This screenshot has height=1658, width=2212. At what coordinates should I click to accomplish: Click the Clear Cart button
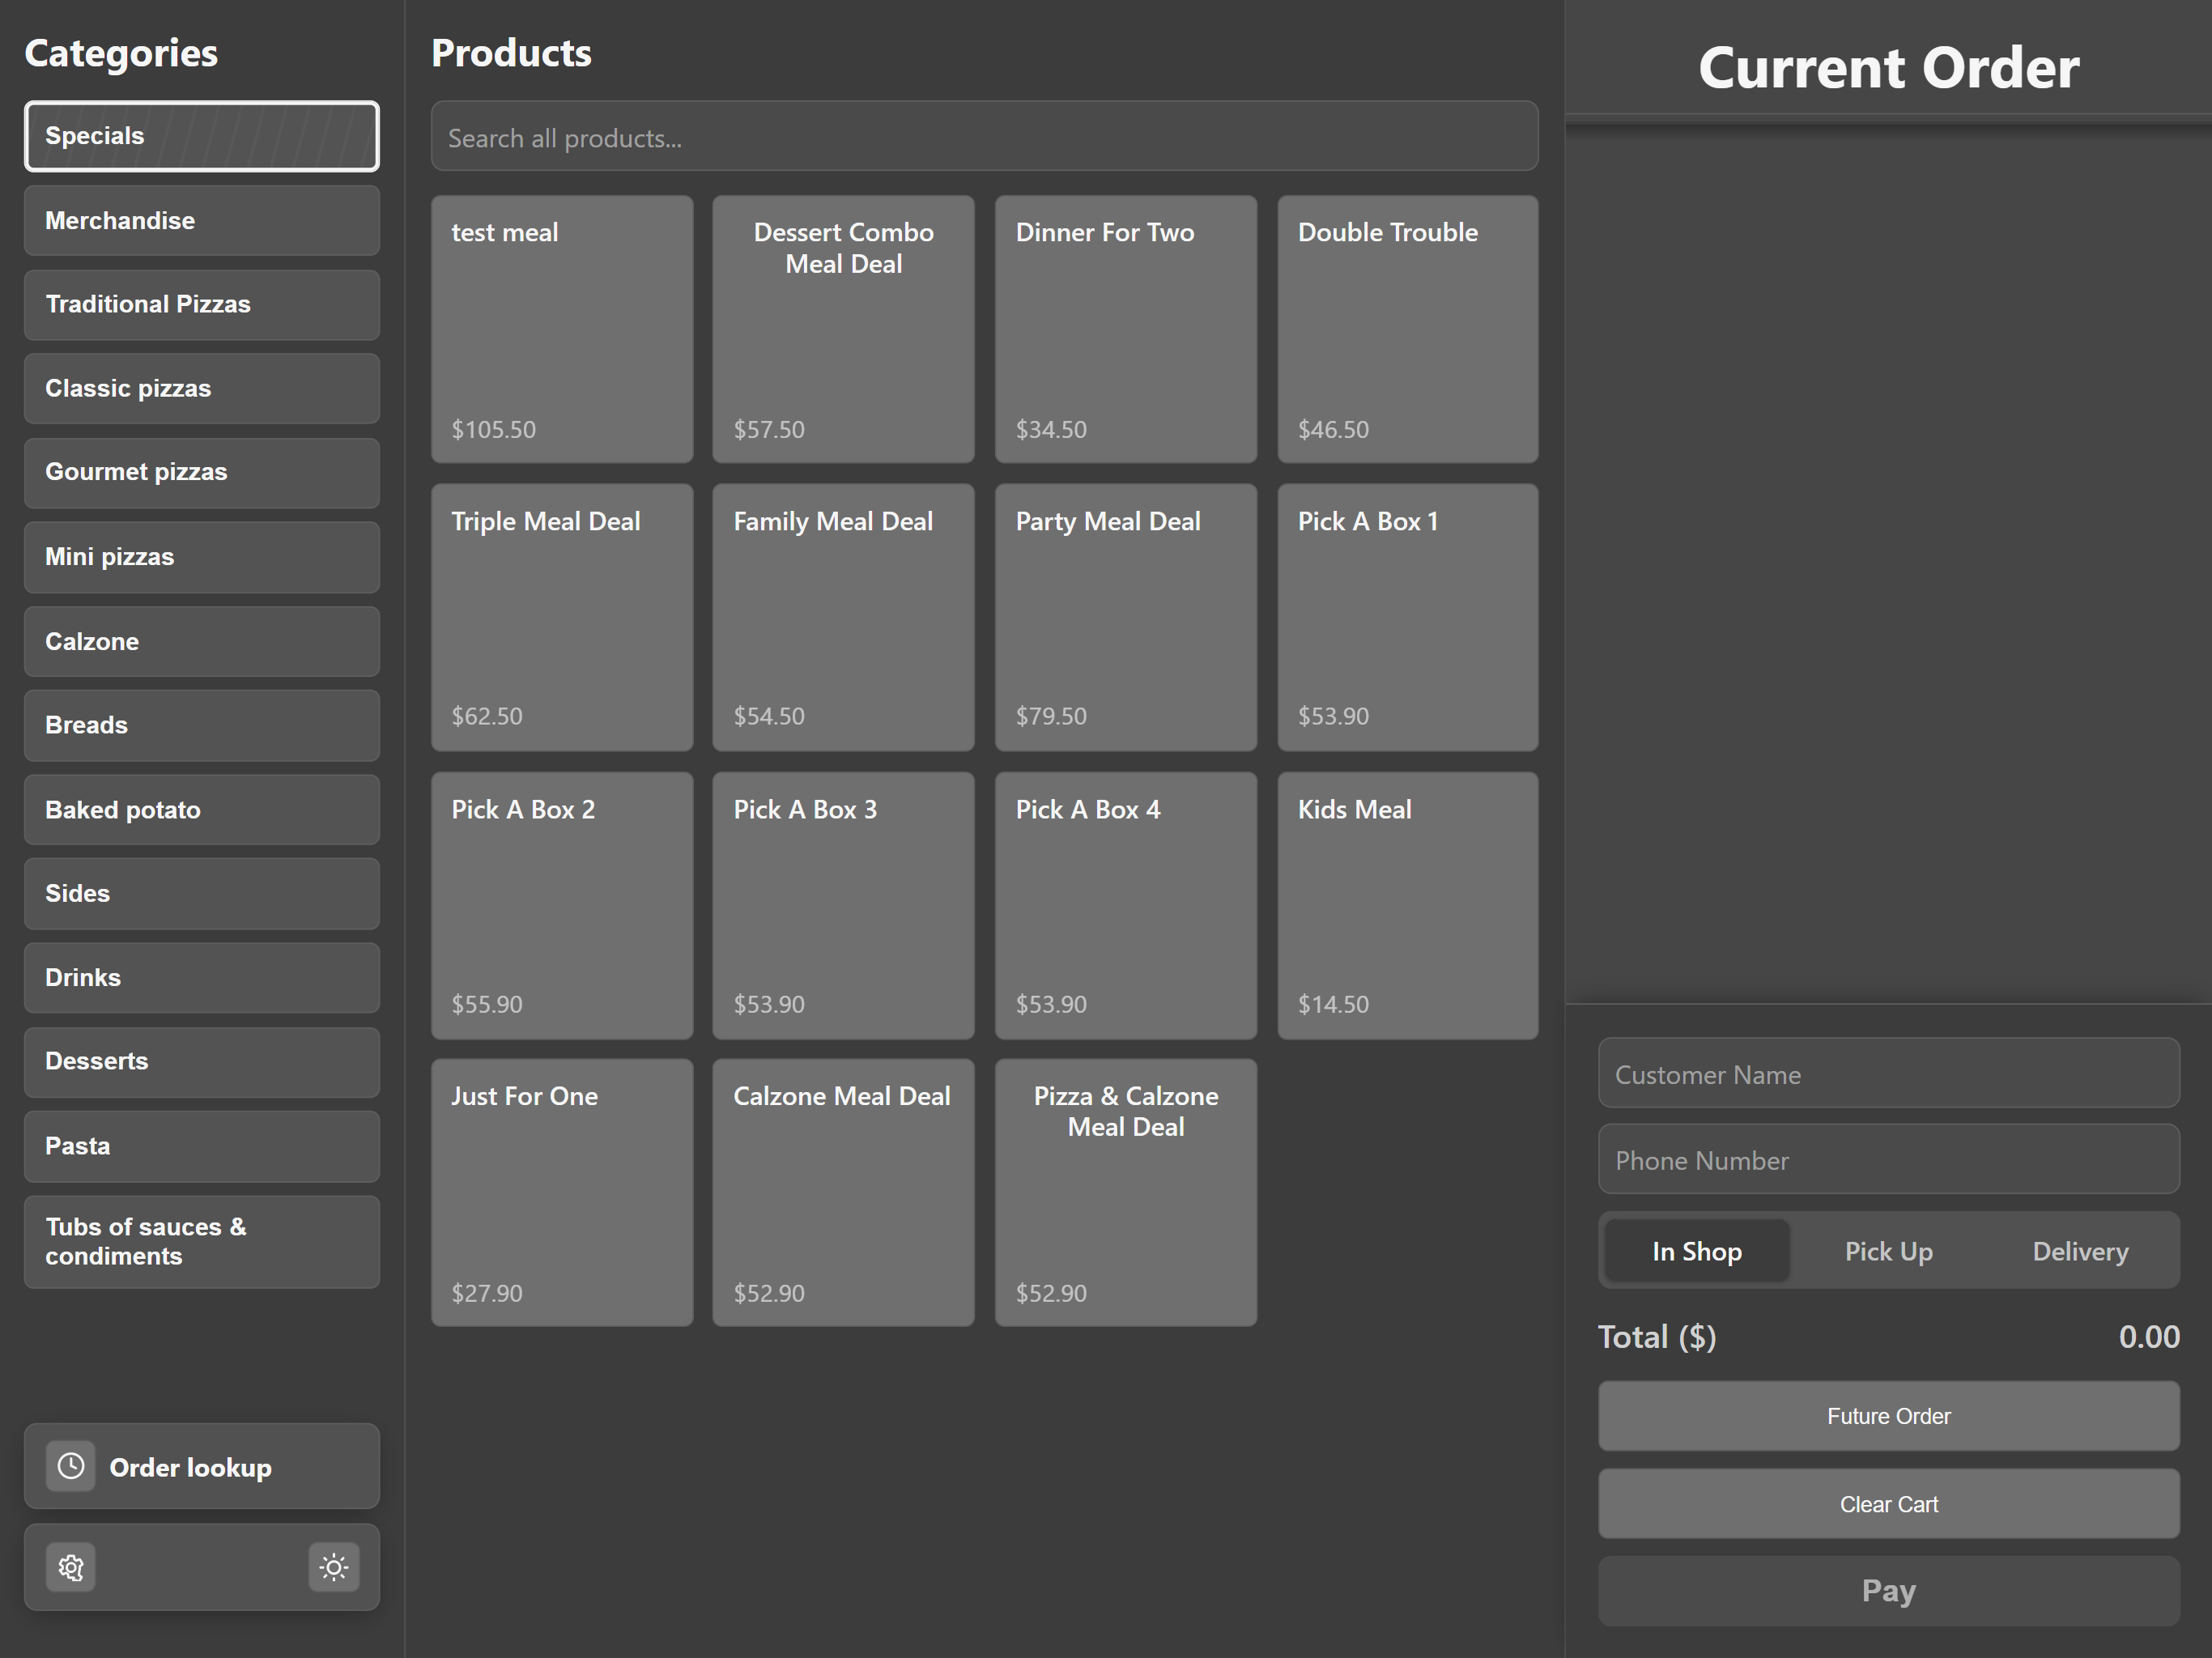coord(1888,1503)
